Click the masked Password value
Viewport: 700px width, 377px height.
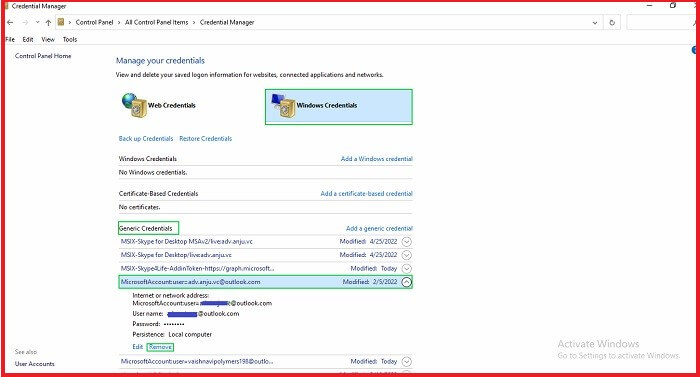(x=174, y=324)
